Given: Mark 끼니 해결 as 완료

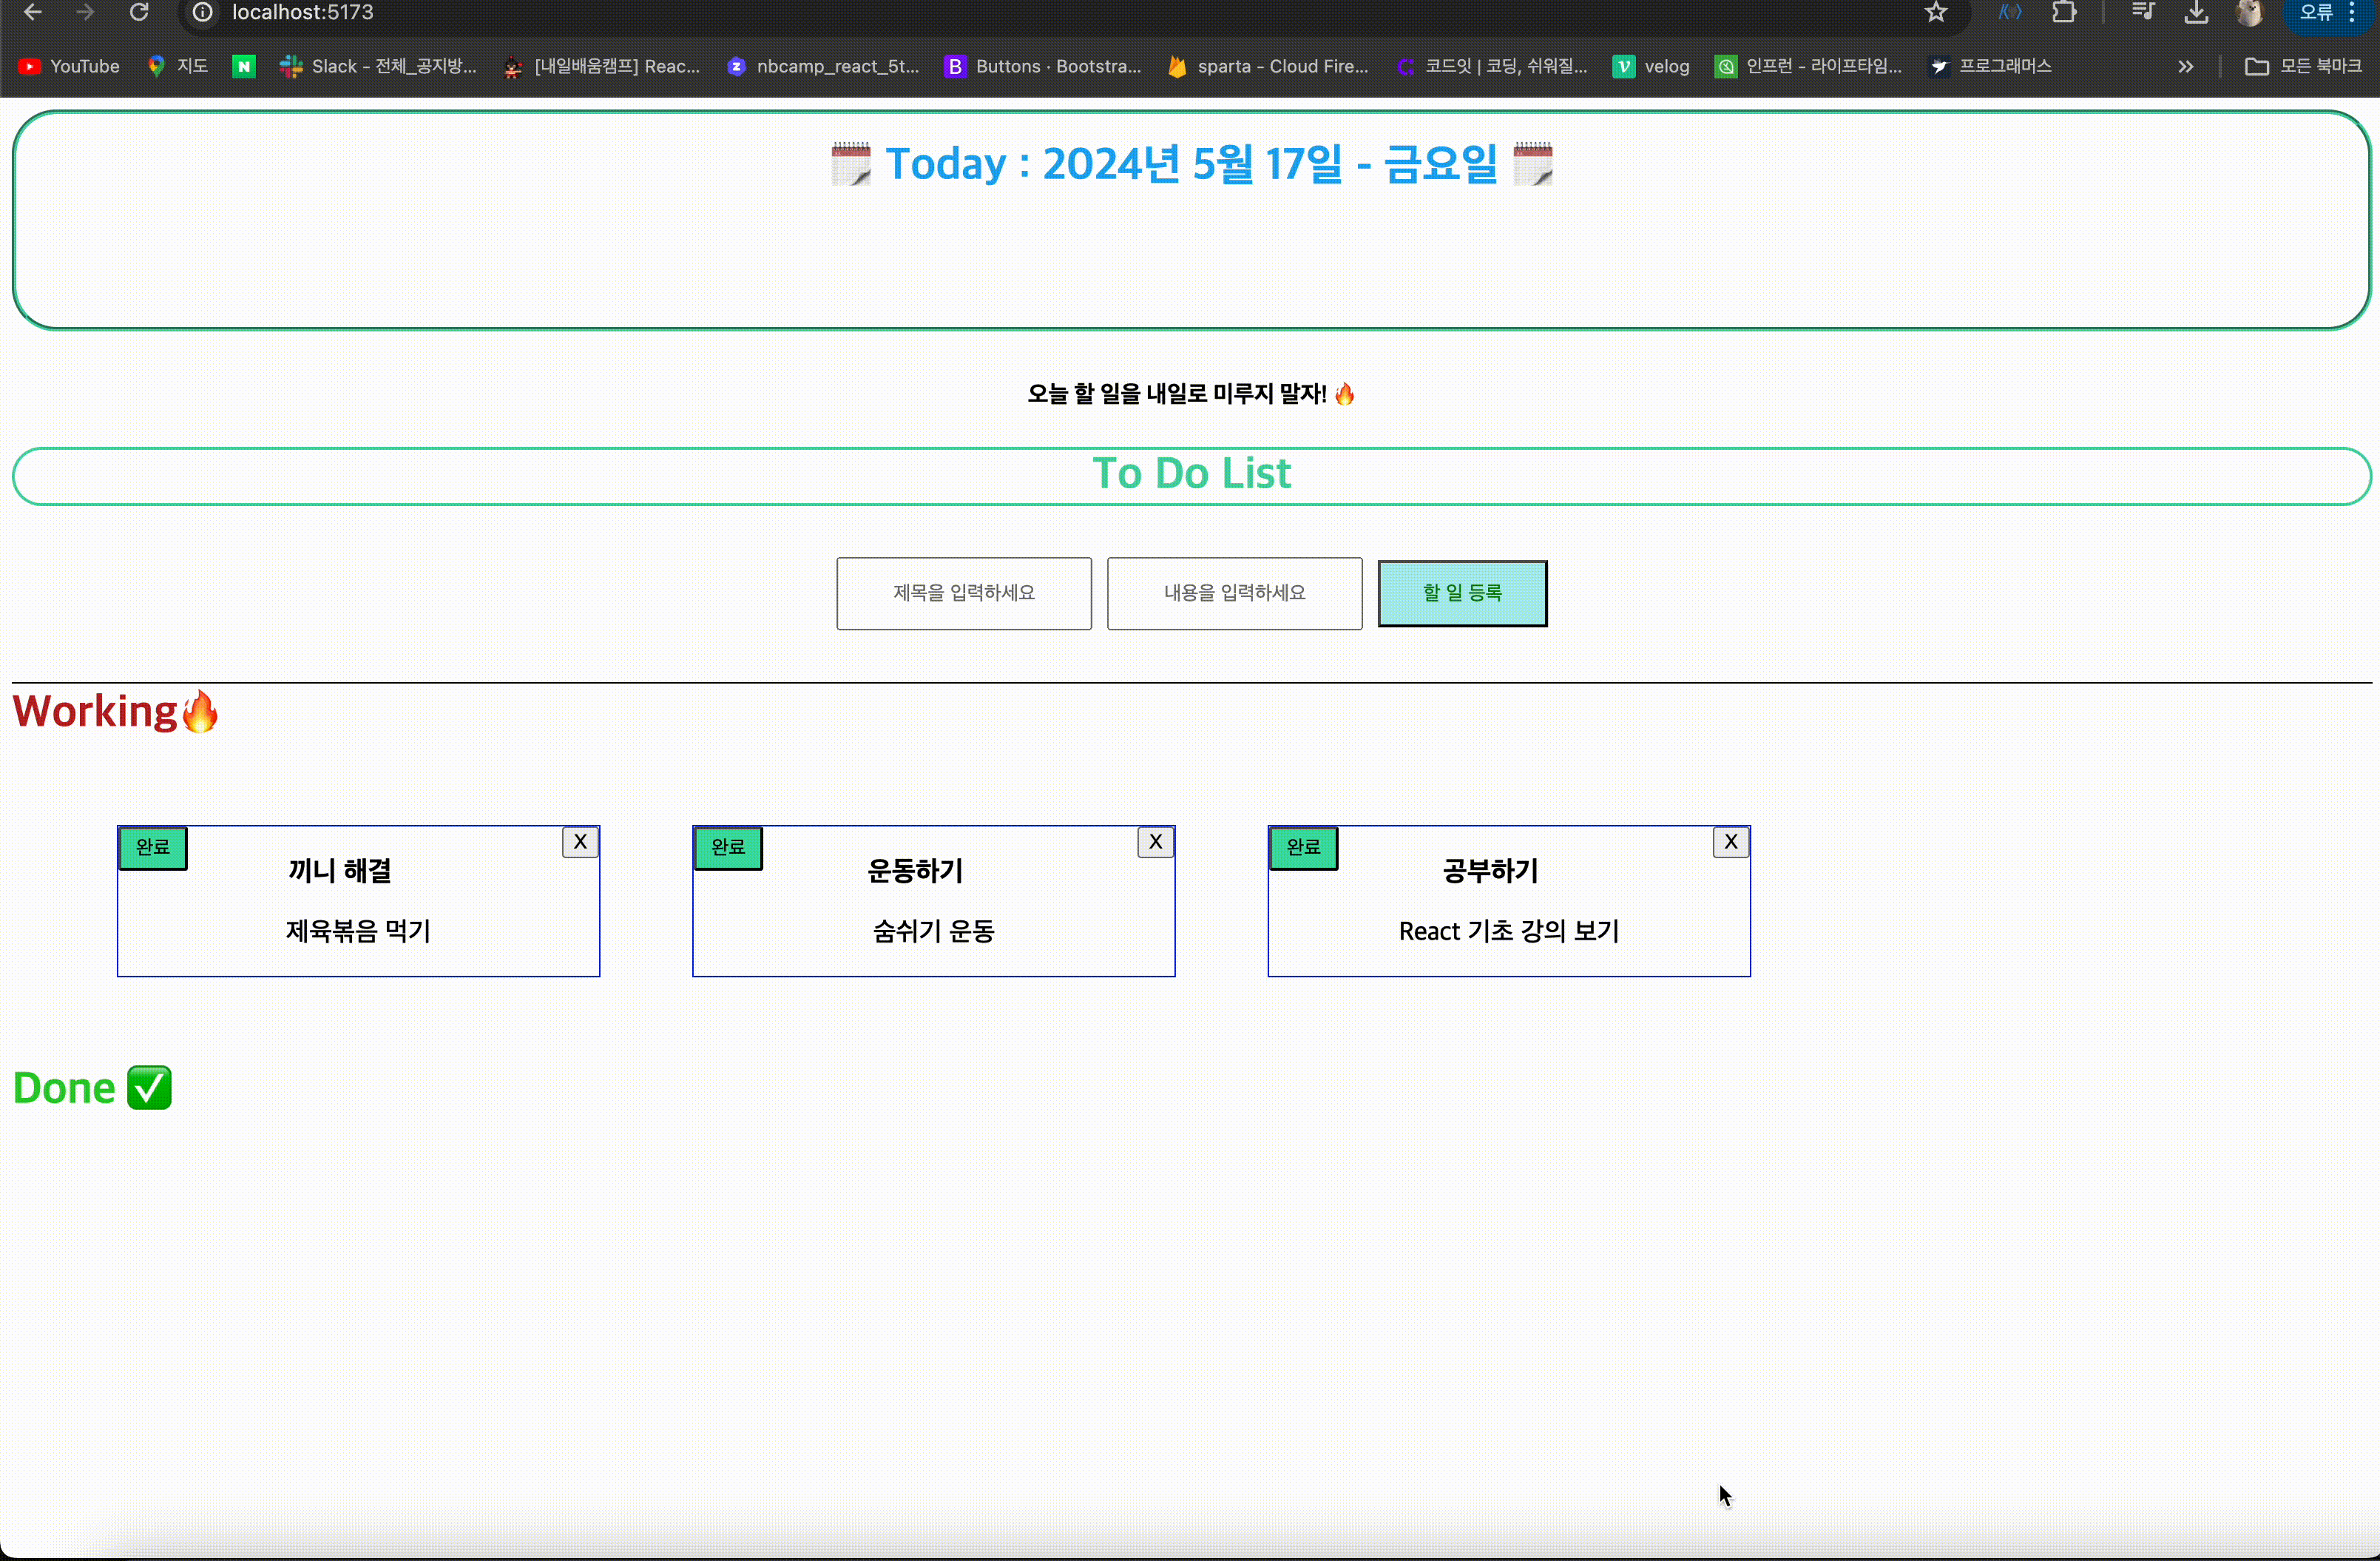Looking at the screenshot, I should tap(153, 847).
